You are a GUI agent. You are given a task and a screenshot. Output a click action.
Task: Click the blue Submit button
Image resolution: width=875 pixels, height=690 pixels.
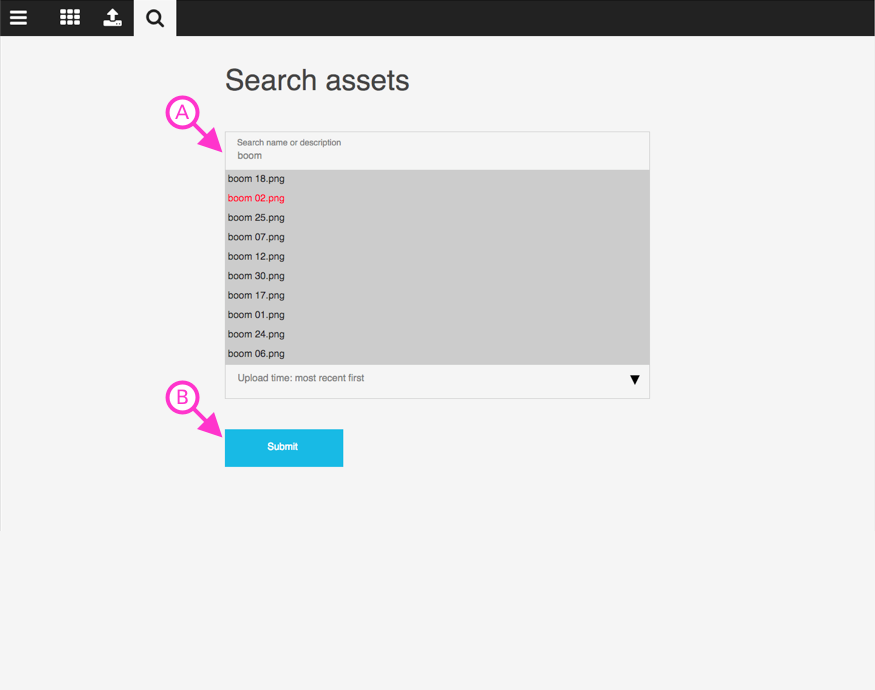284,448
